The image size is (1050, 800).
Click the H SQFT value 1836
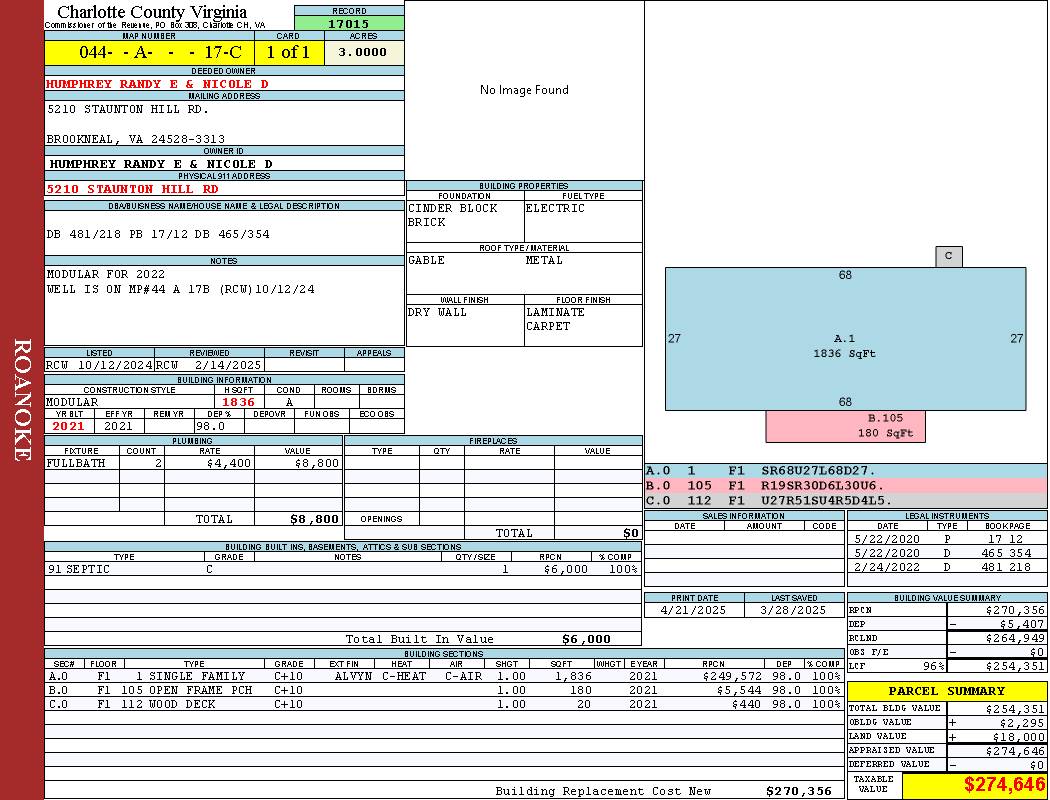click(238, 402)
